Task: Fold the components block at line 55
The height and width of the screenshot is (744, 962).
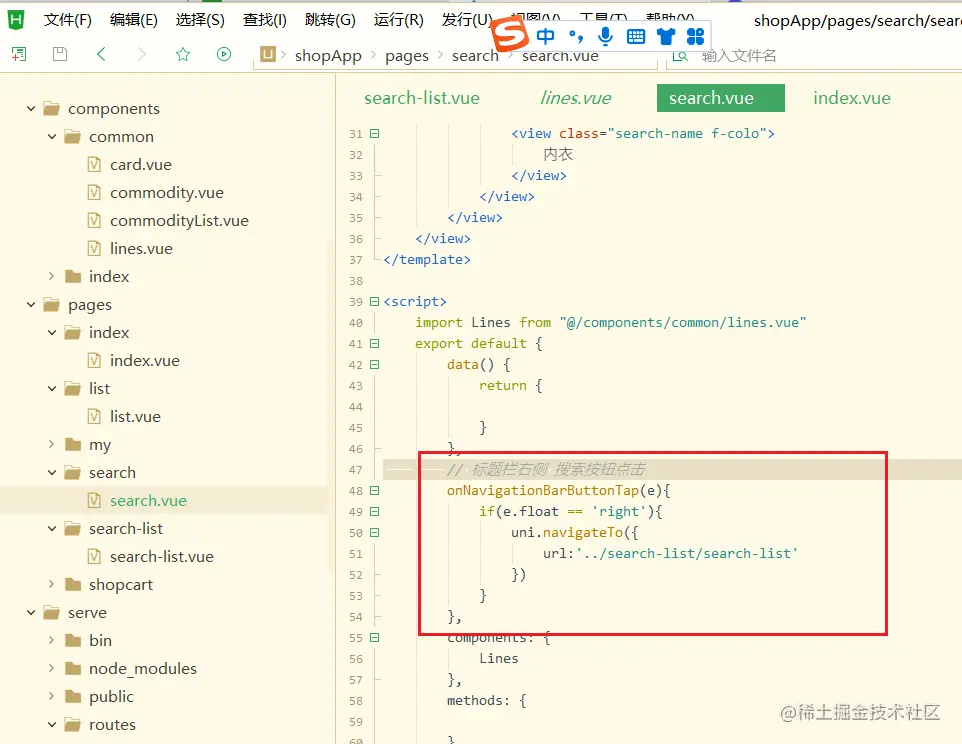Action: tap(375, 638)
